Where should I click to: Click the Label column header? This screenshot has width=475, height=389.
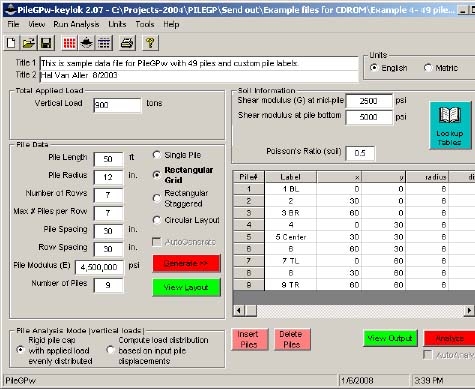pyautogui.click(x=291, y=177)
